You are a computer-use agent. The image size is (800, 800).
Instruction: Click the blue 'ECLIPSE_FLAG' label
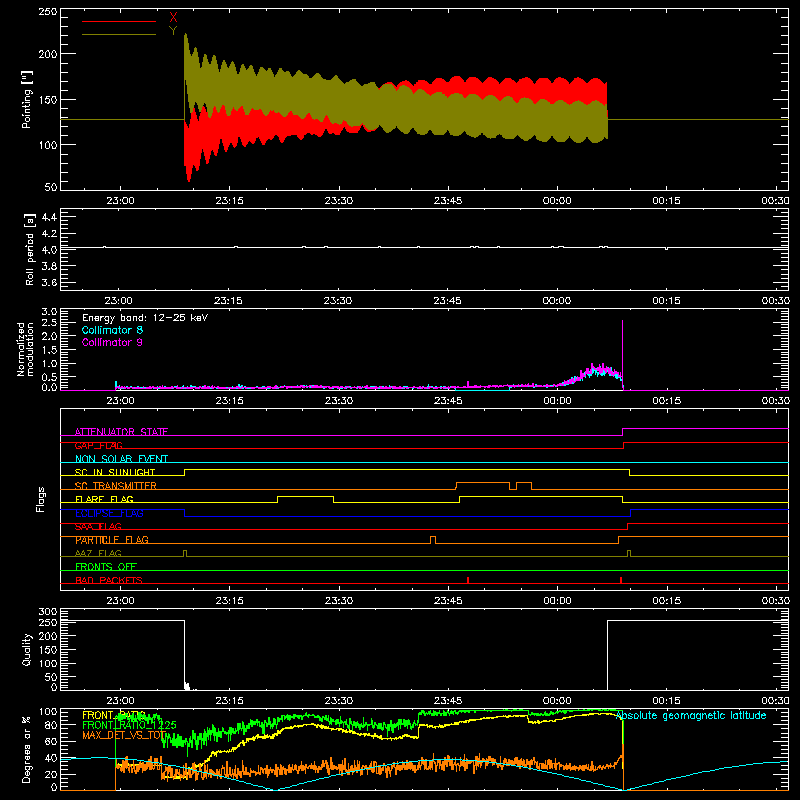109,513
